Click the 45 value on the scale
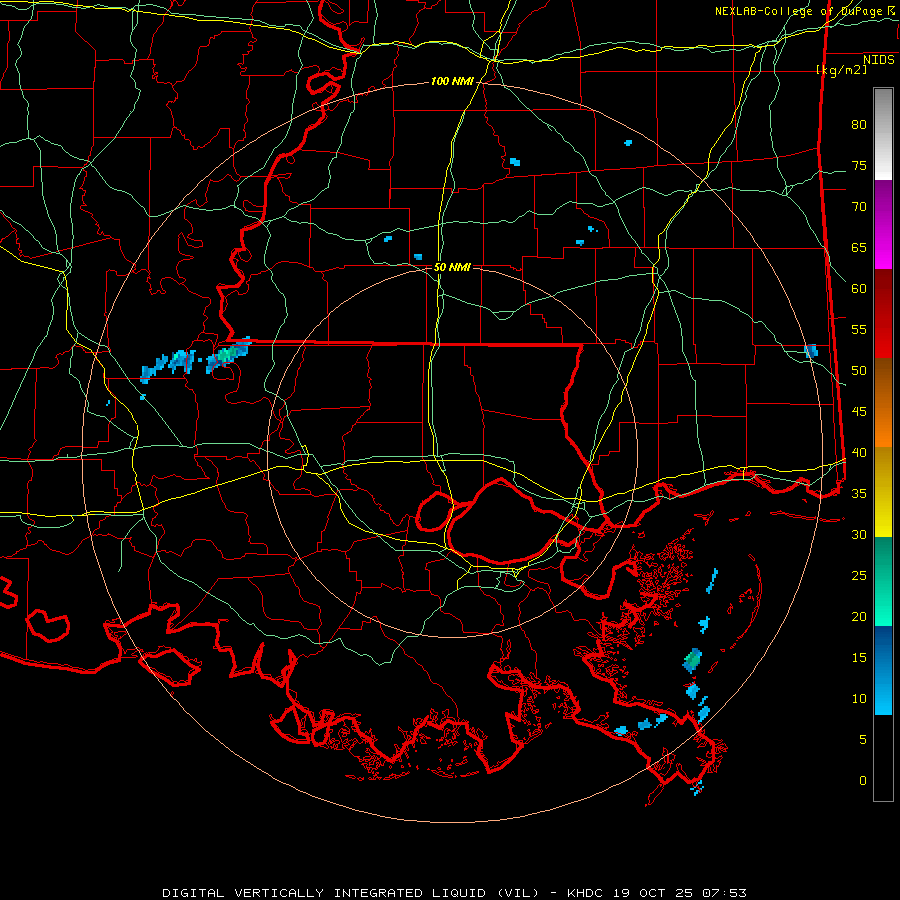The image size is (900, 900). (859, 412)
